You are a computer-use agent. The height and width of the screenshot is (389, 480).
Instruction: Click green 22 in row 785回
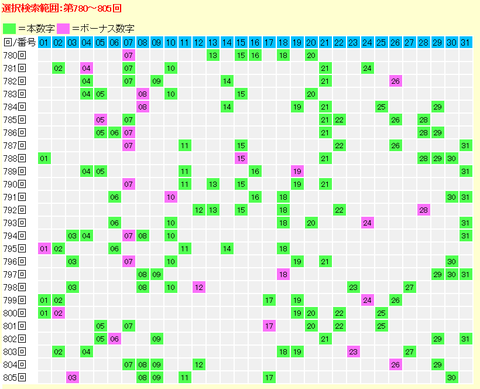point(339,120)
